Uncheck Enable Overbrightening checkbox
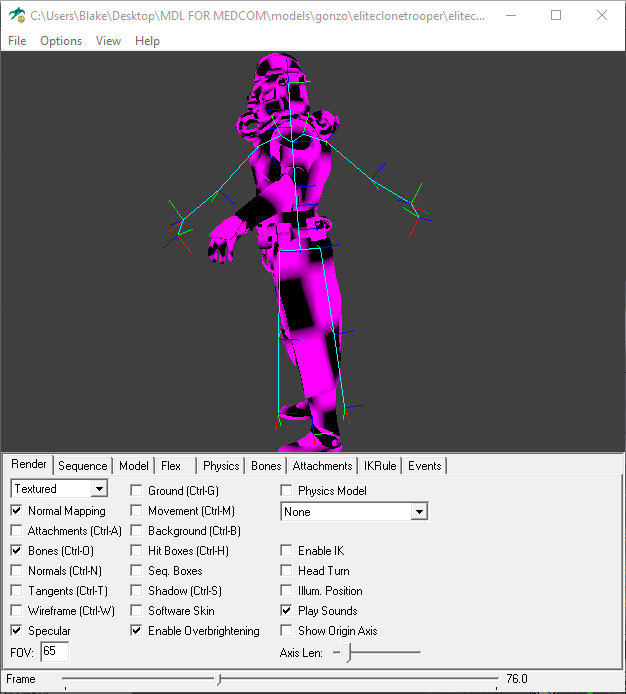 136,630
